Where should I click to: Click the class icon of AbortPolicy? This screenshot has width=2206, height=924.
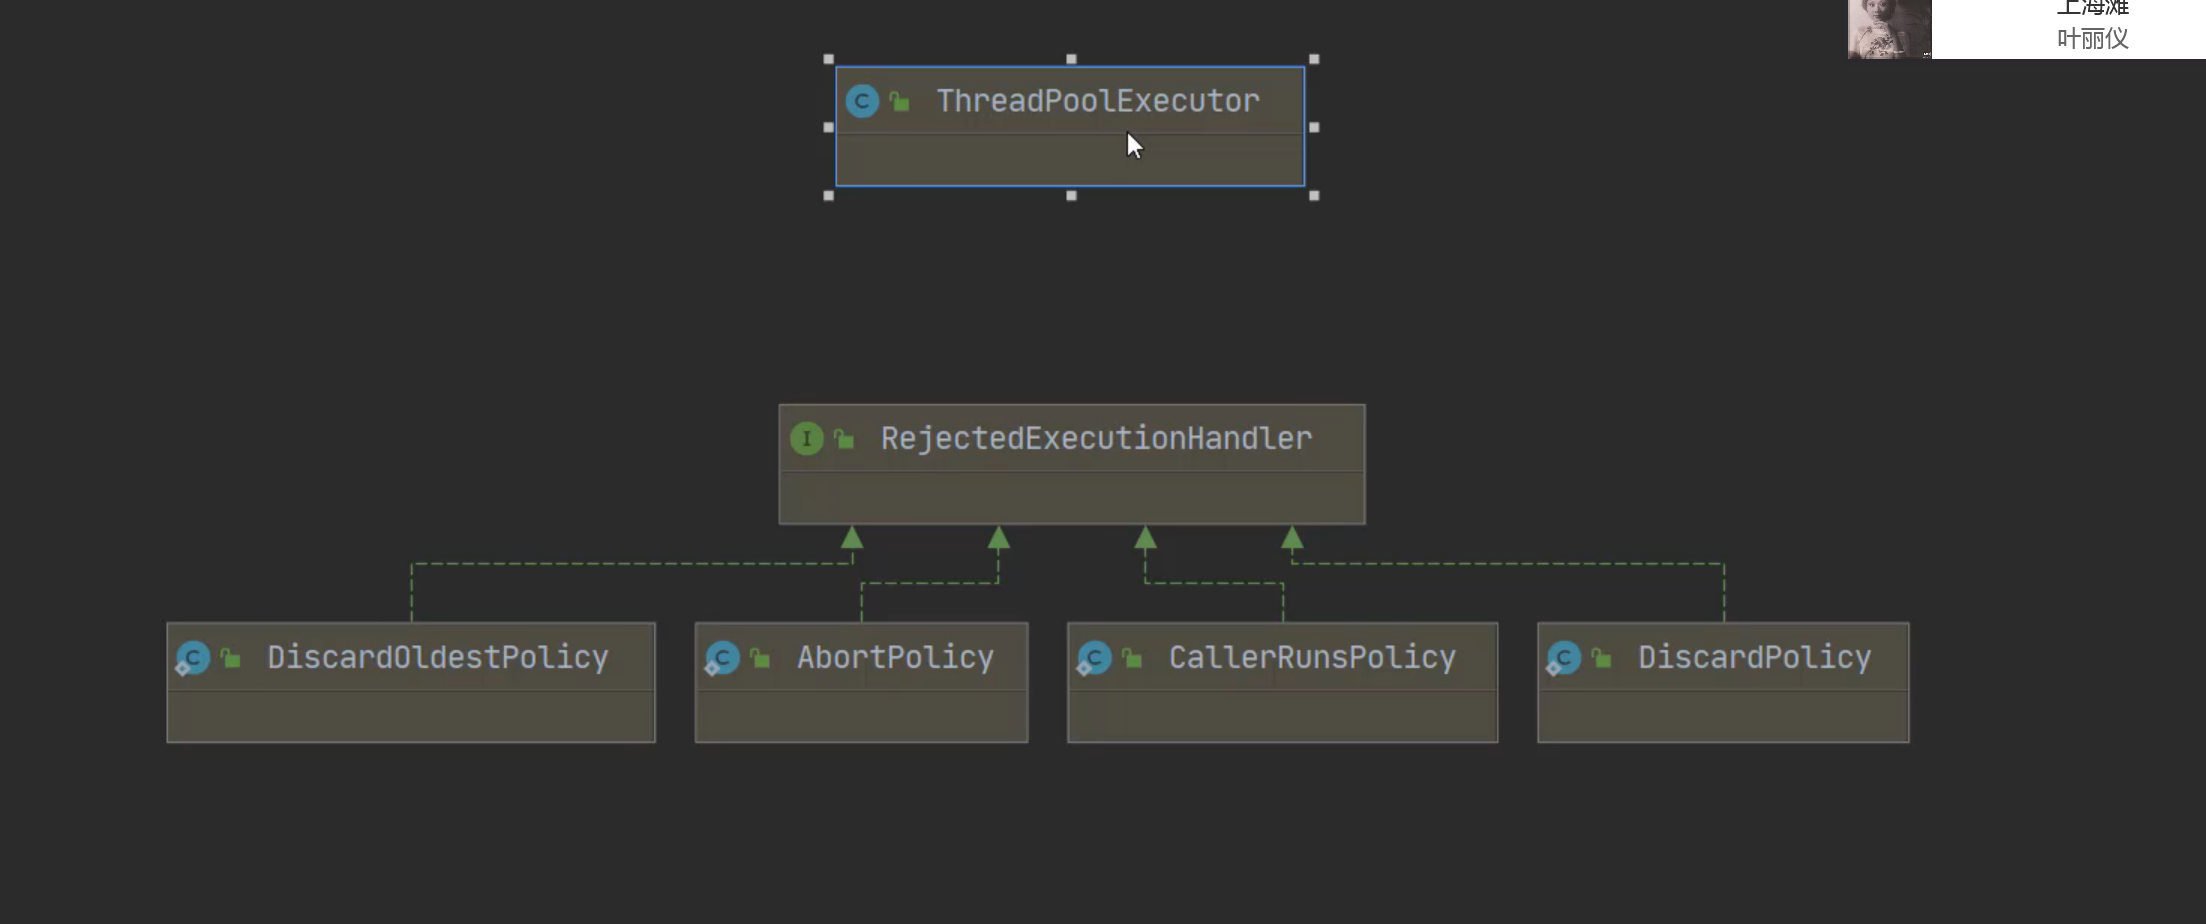click(722, 658)
